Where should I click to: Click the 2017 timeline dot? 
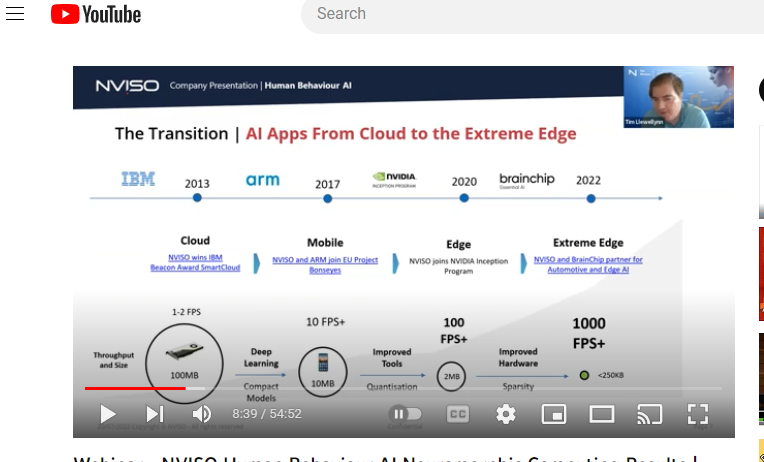327,198
